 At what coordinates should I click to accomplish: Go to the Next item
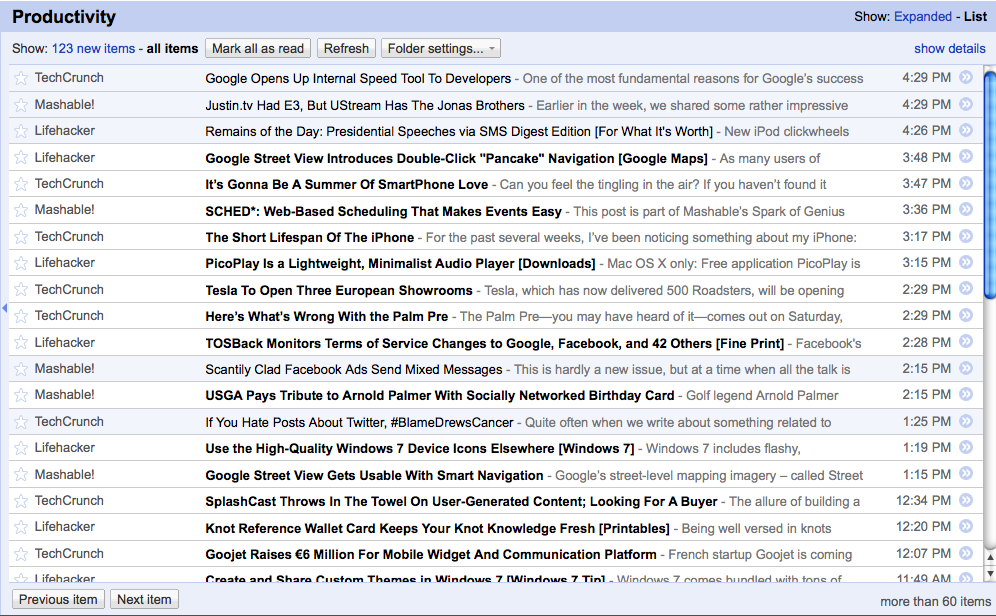(x=144, y=599)
